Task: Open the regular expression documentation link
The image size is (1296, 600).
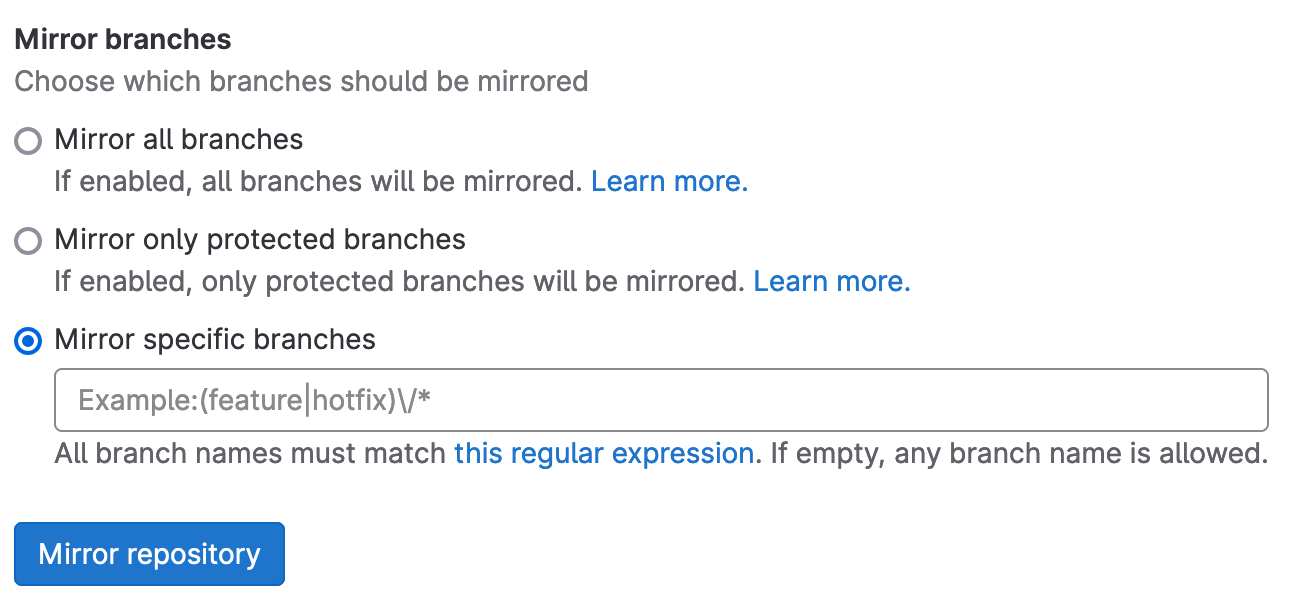Action: coord(604,453)
